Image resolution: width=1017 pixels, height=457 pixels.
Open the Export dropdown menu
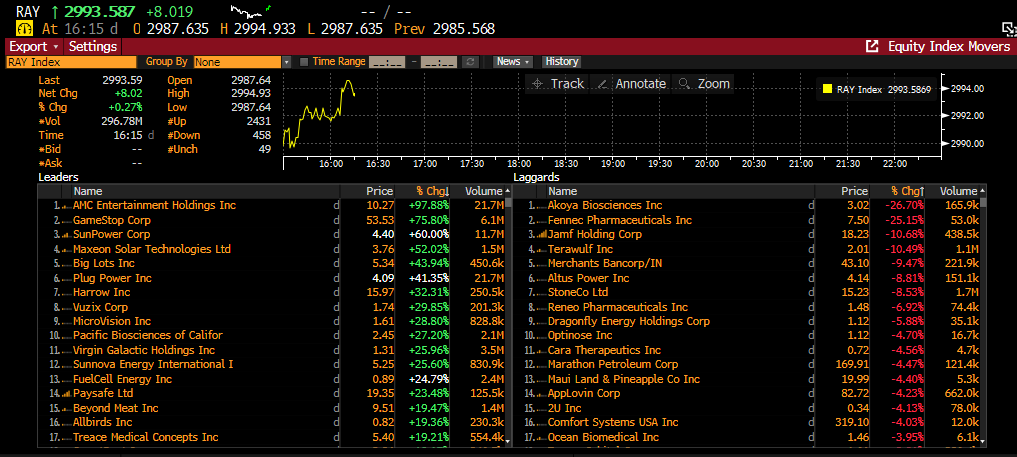(35, 47)
